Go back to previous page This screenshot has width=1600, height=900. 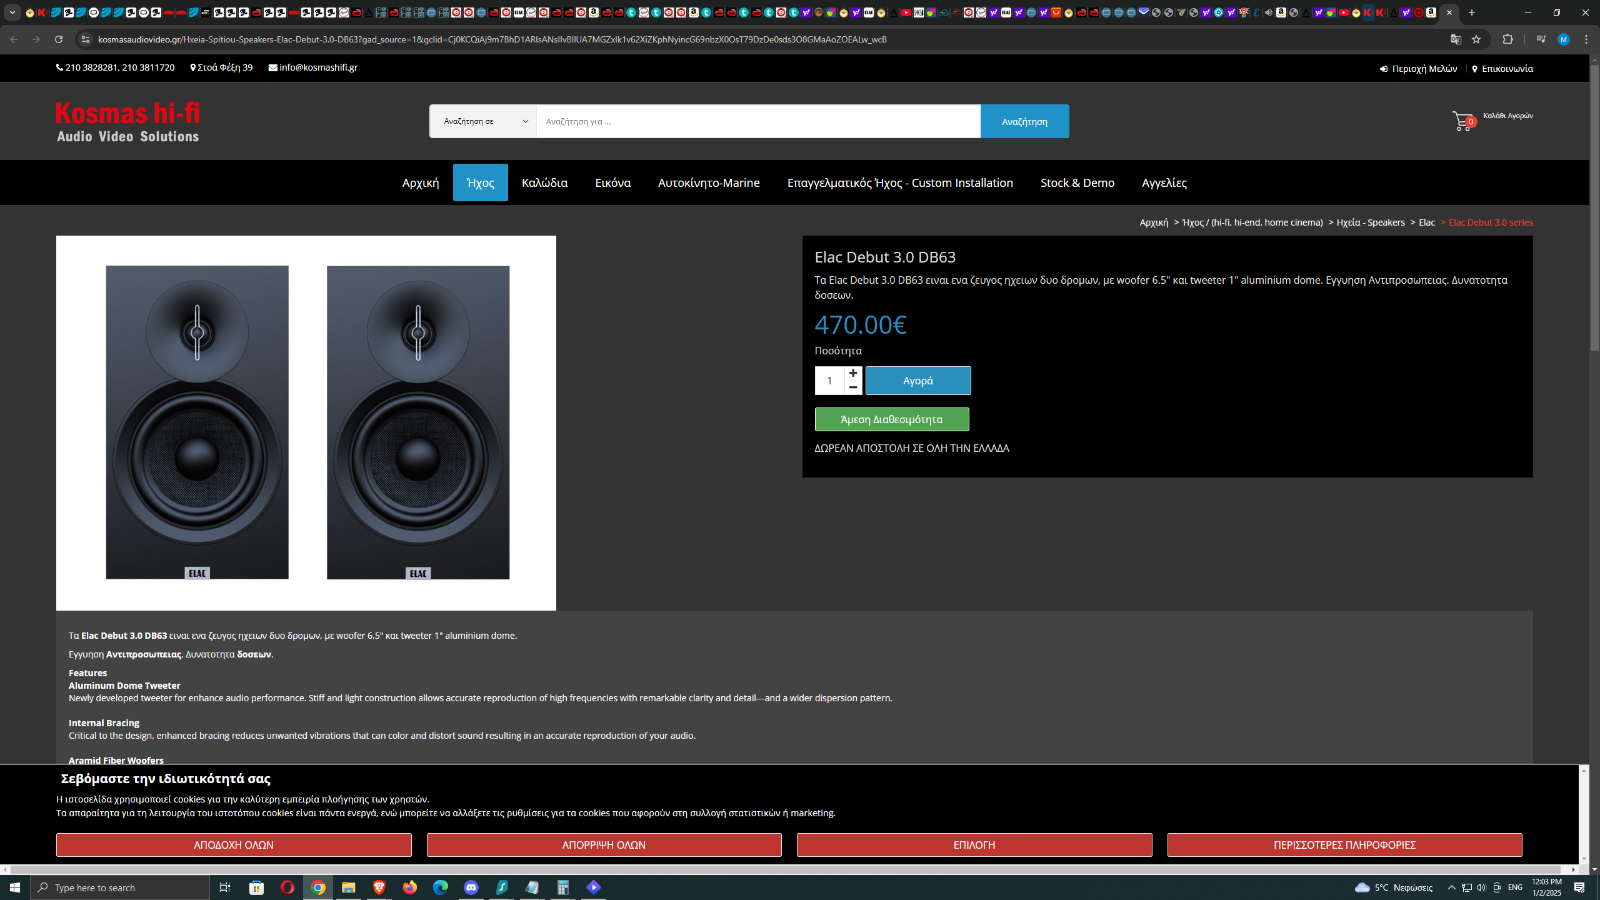pyautogui.click(x=14, y=40)
